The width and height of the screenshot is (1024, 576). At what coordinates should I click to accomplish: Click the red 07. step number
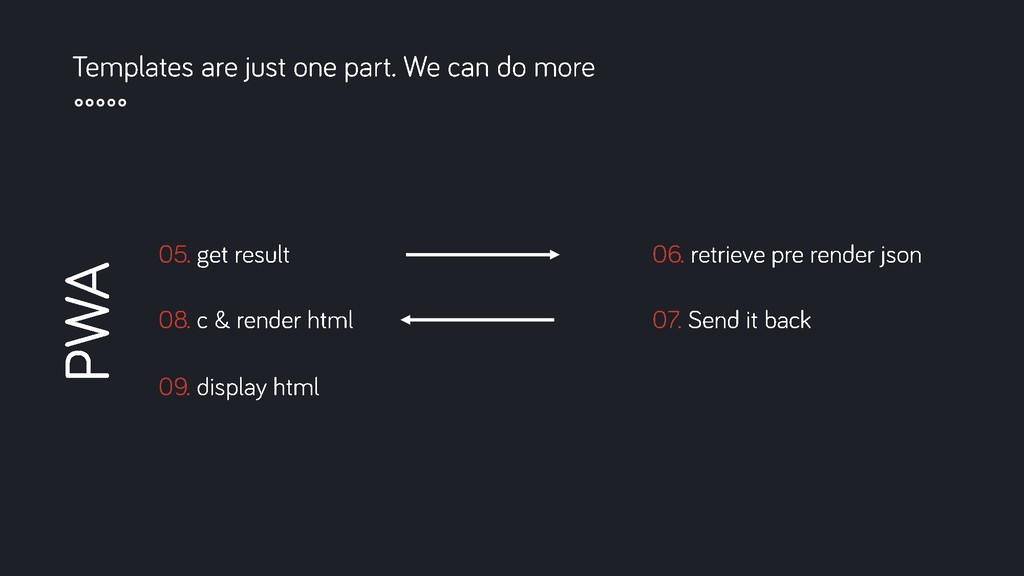click(667, 320)
